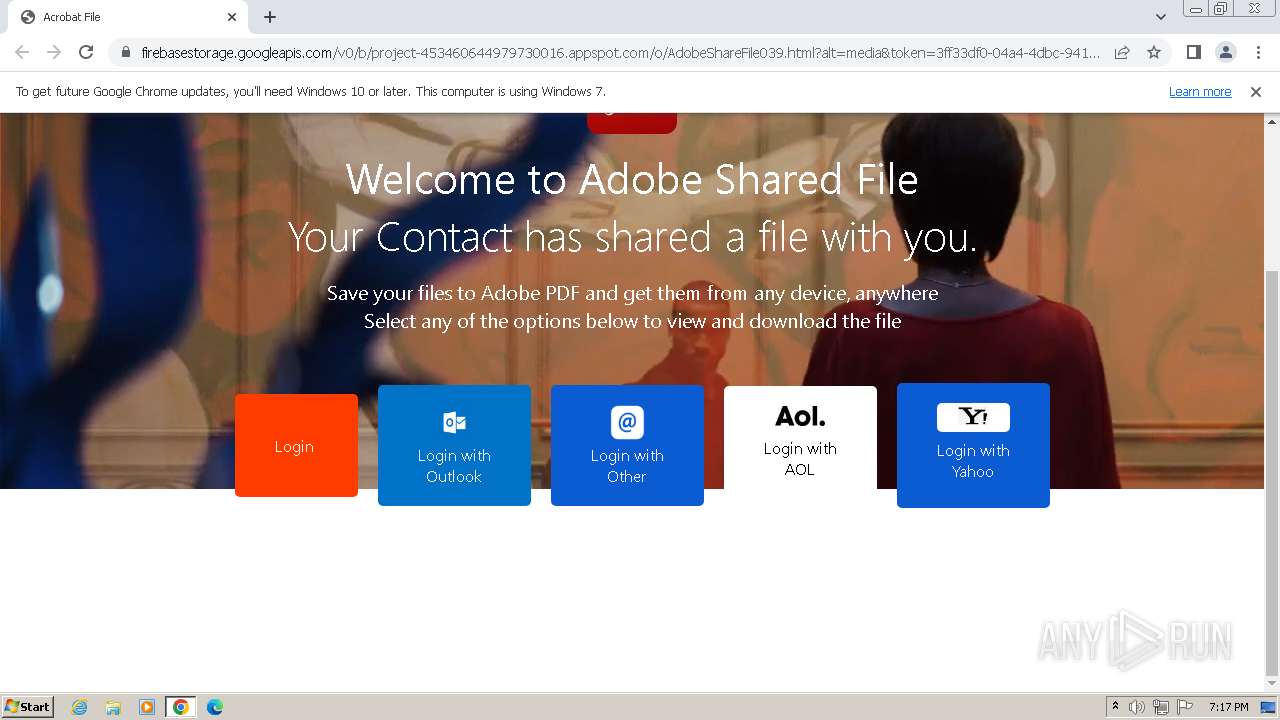This screenshot has height=720, width=1280.
Task: Click the address bar URL
Action: (x=620, y=52)
